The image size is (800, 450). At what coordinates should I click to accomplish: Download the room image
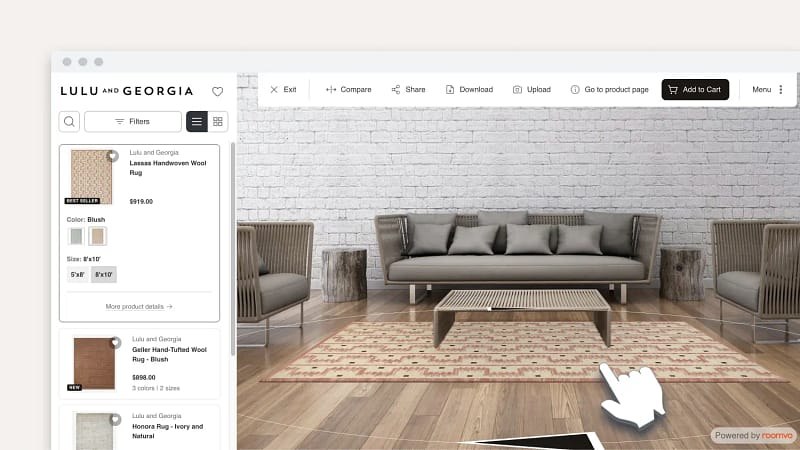click(x=469, y=89)
